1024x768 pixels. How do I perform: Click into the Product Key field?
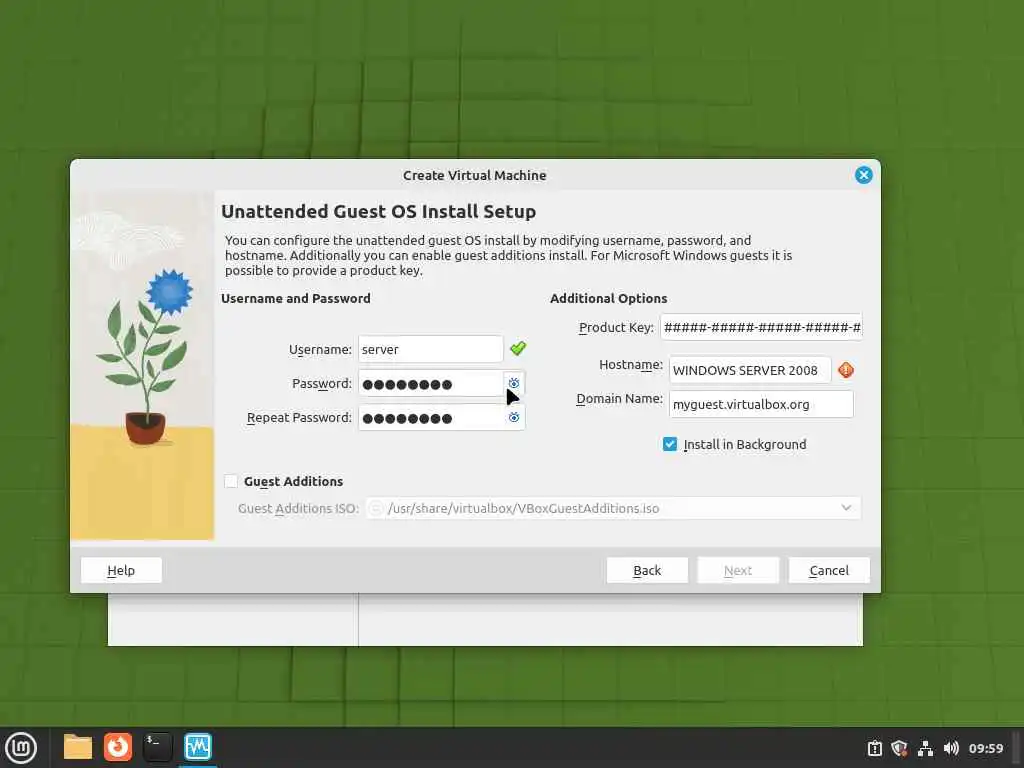(x=761, y=327)
